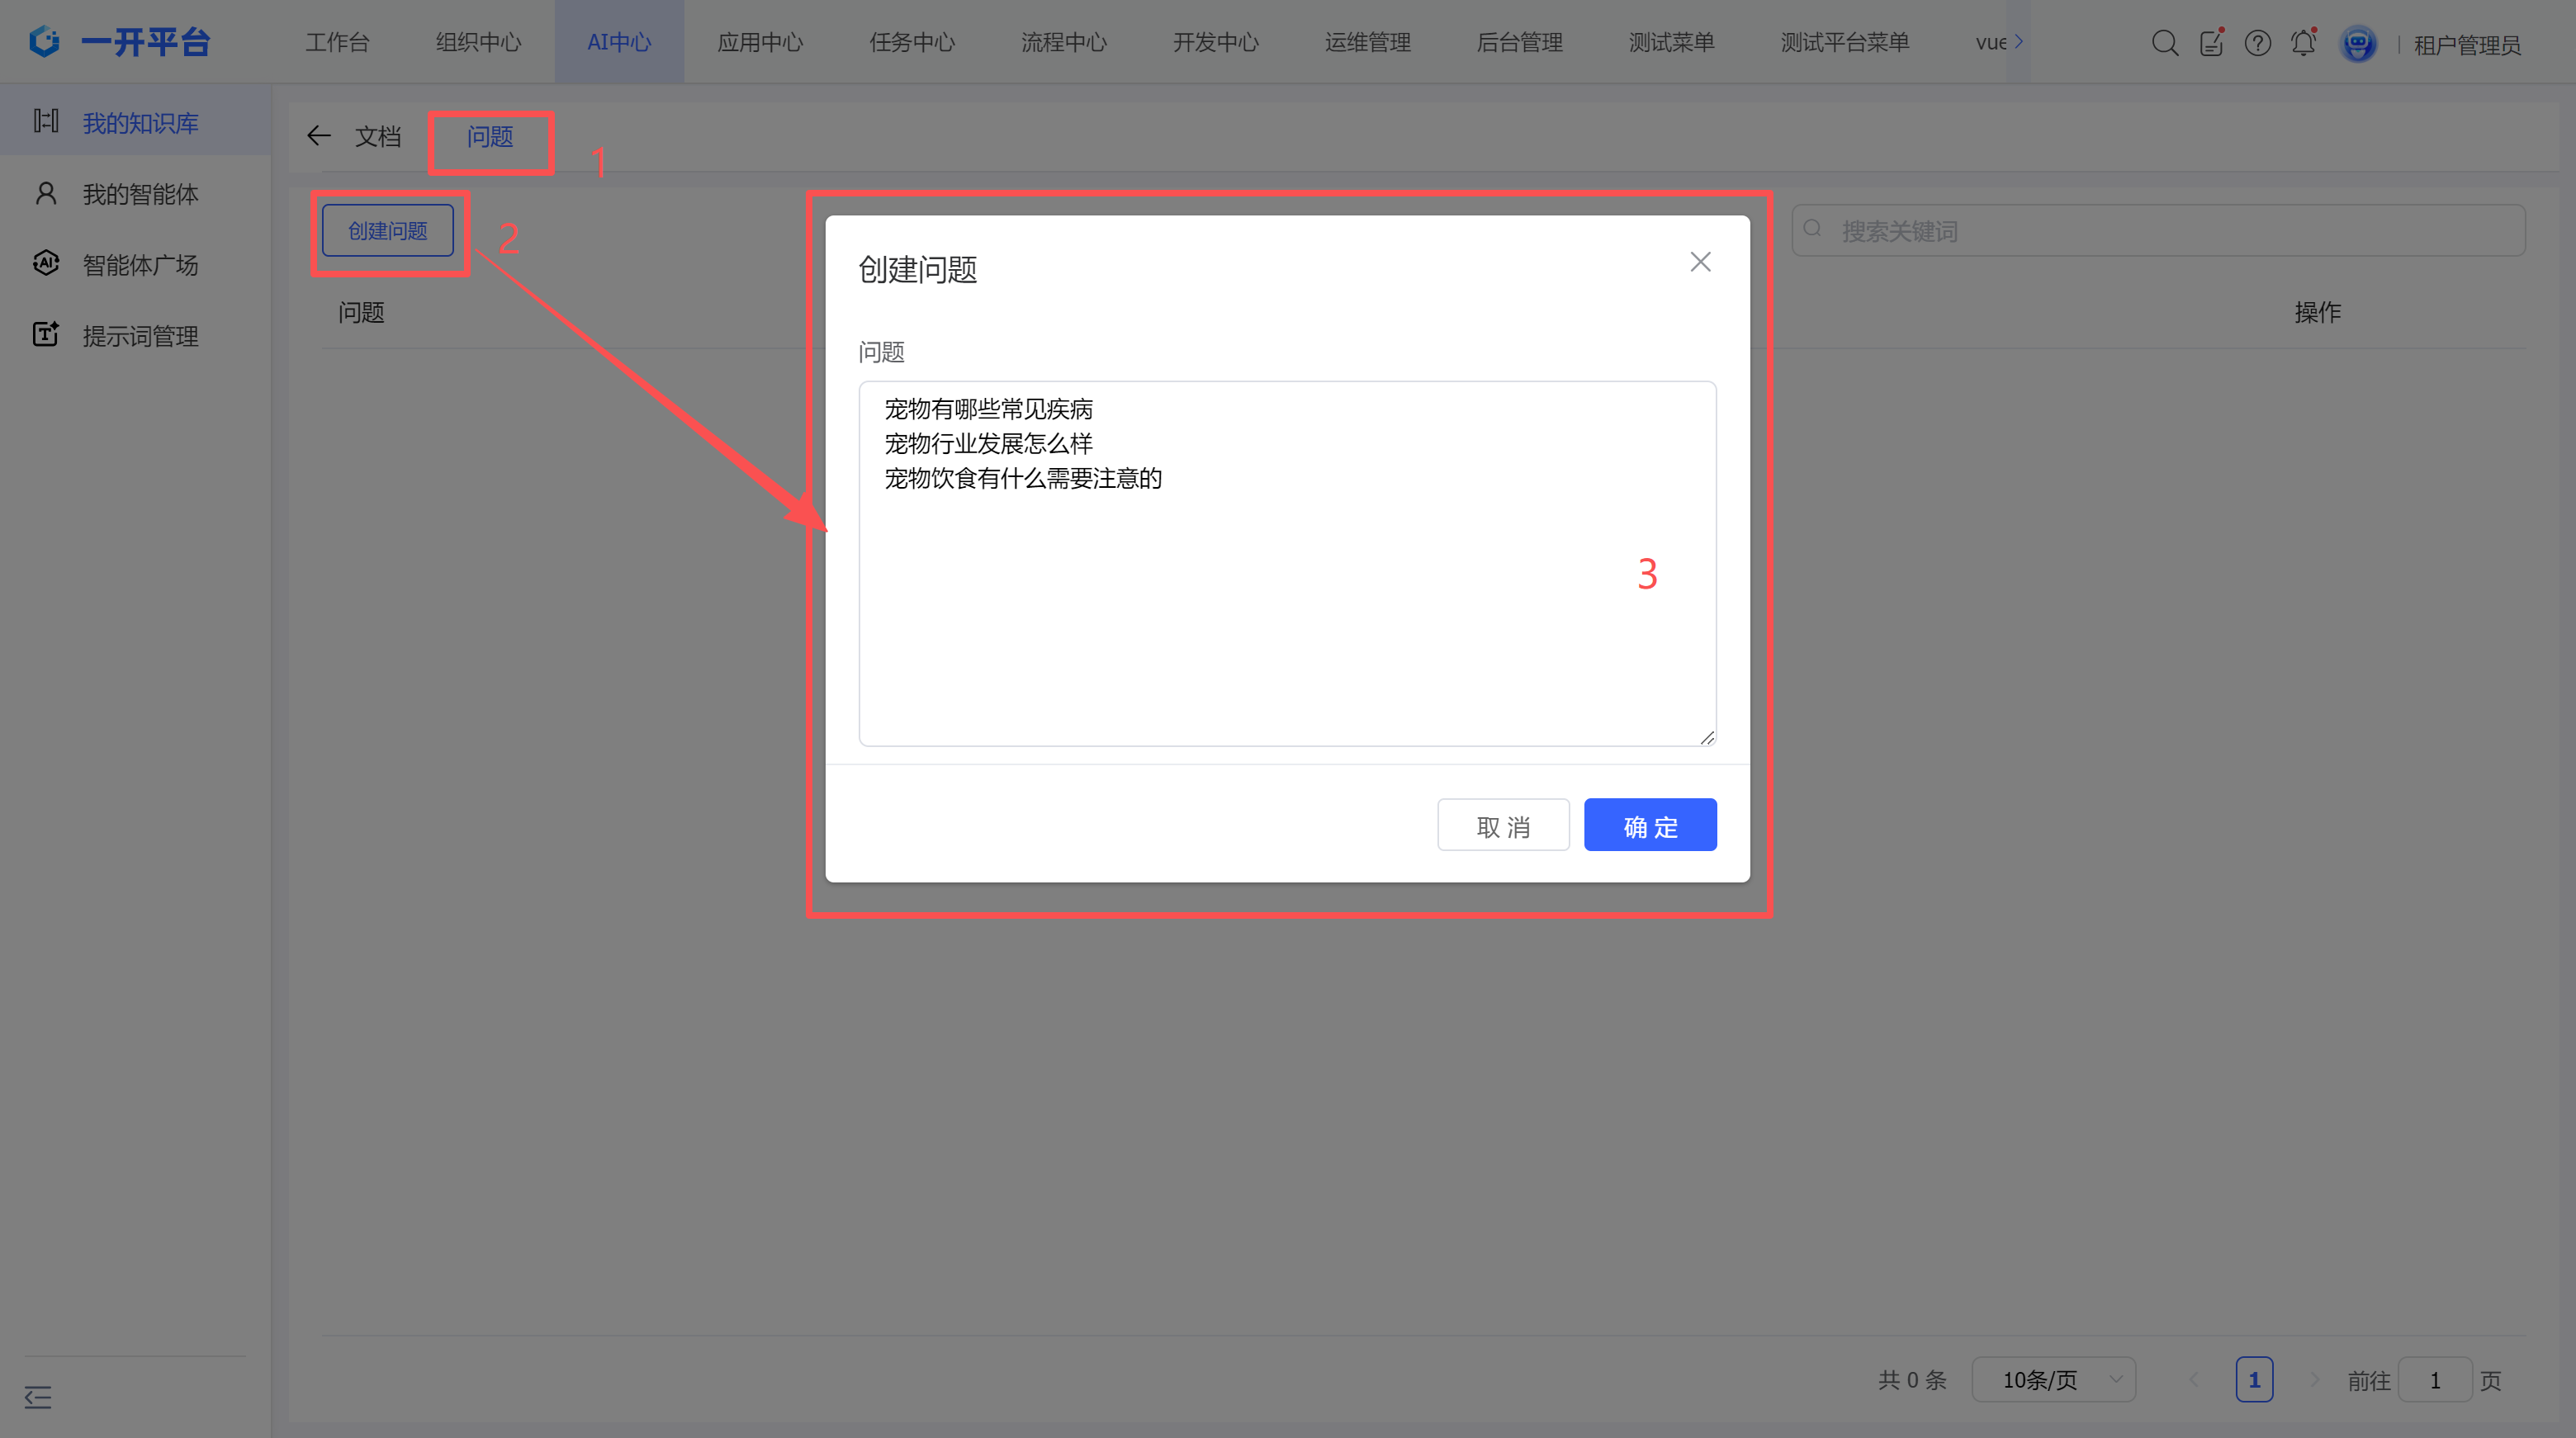
Task: Click the 确定 button in dialog
Action: click(1650, 826)
